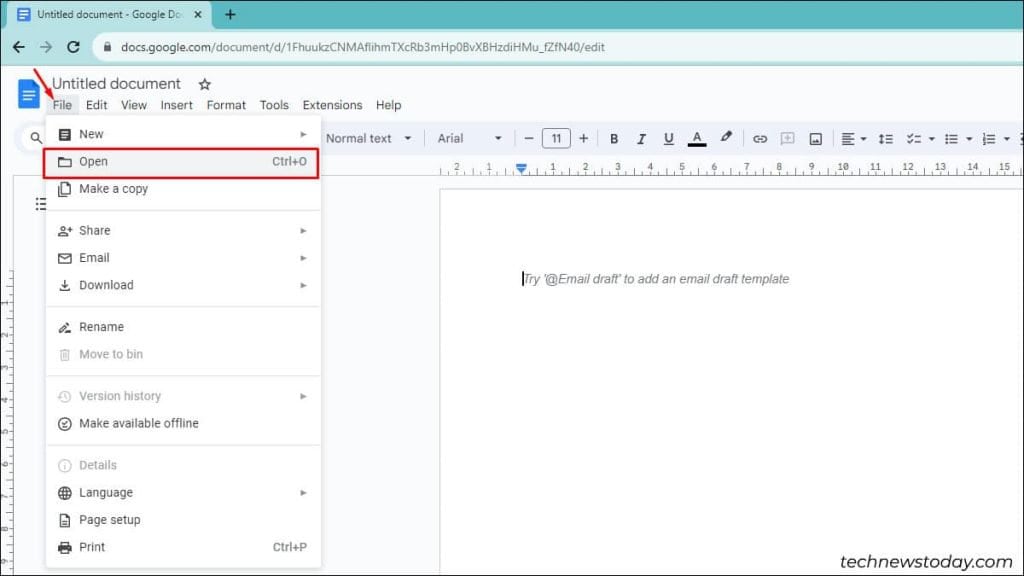1024x576 pixels.
Task: Select Make a copy
Action: 183,189
